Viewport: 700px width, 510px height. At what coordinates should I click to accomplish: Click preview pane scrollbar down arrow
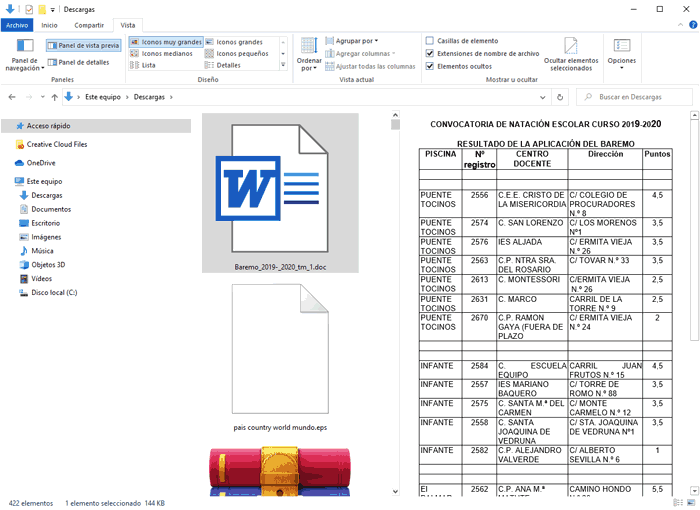[x=694, y=490]
